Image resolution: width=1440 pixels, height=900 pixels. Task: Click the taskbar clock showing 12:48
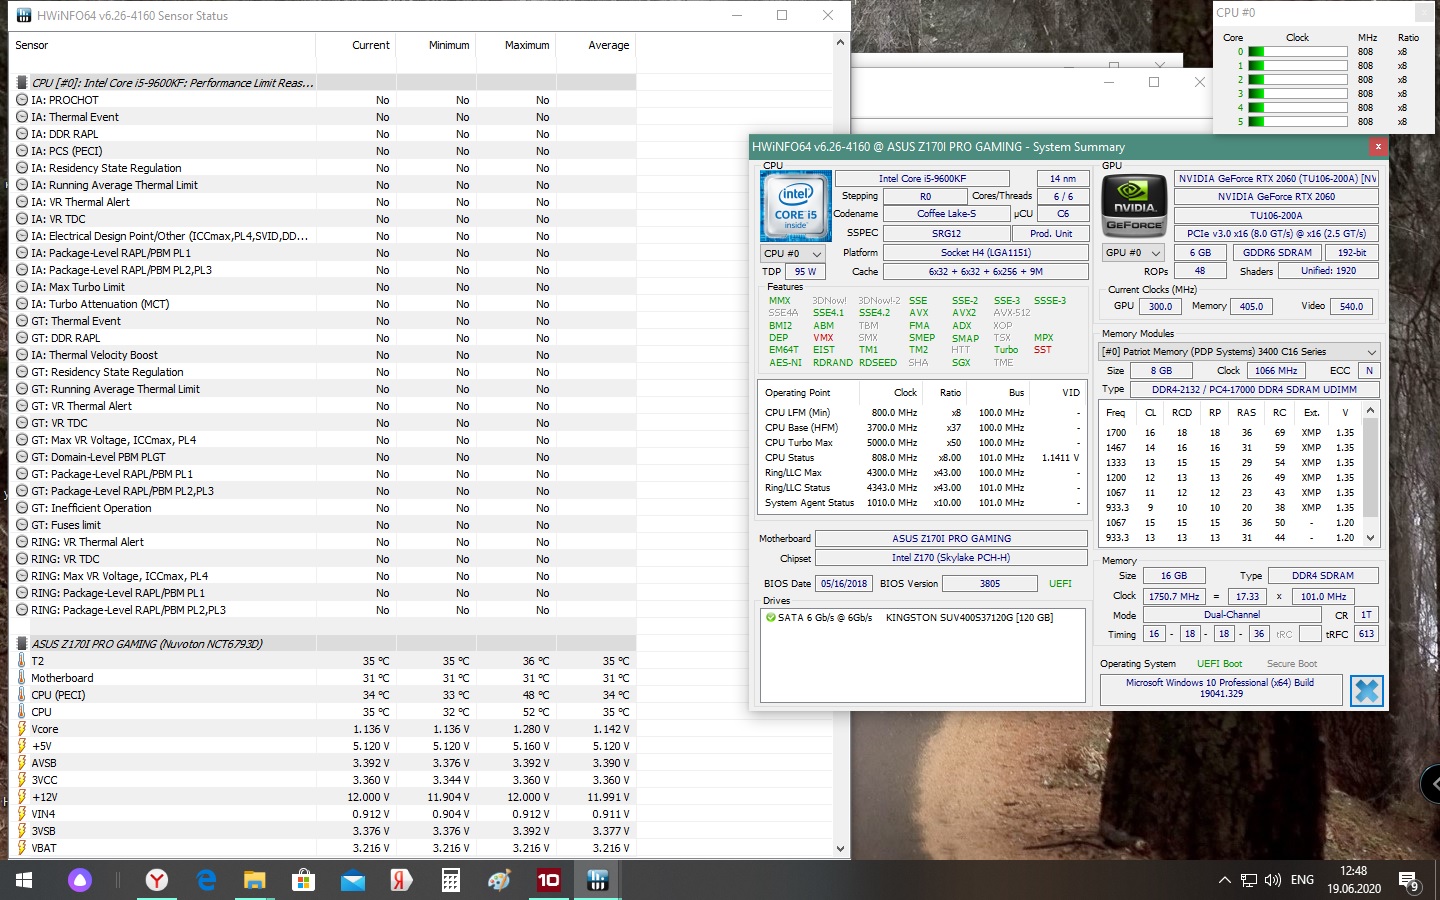(x=1354, y=880)
